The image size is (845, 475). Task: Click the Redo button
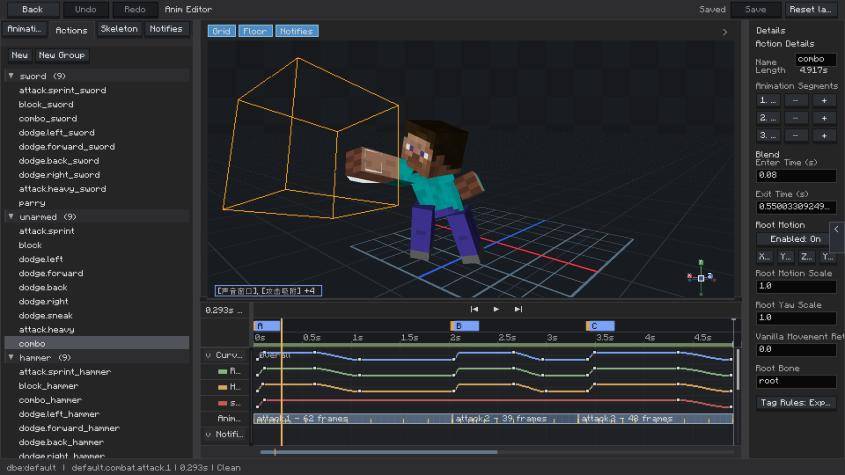[x=135, y=9]
